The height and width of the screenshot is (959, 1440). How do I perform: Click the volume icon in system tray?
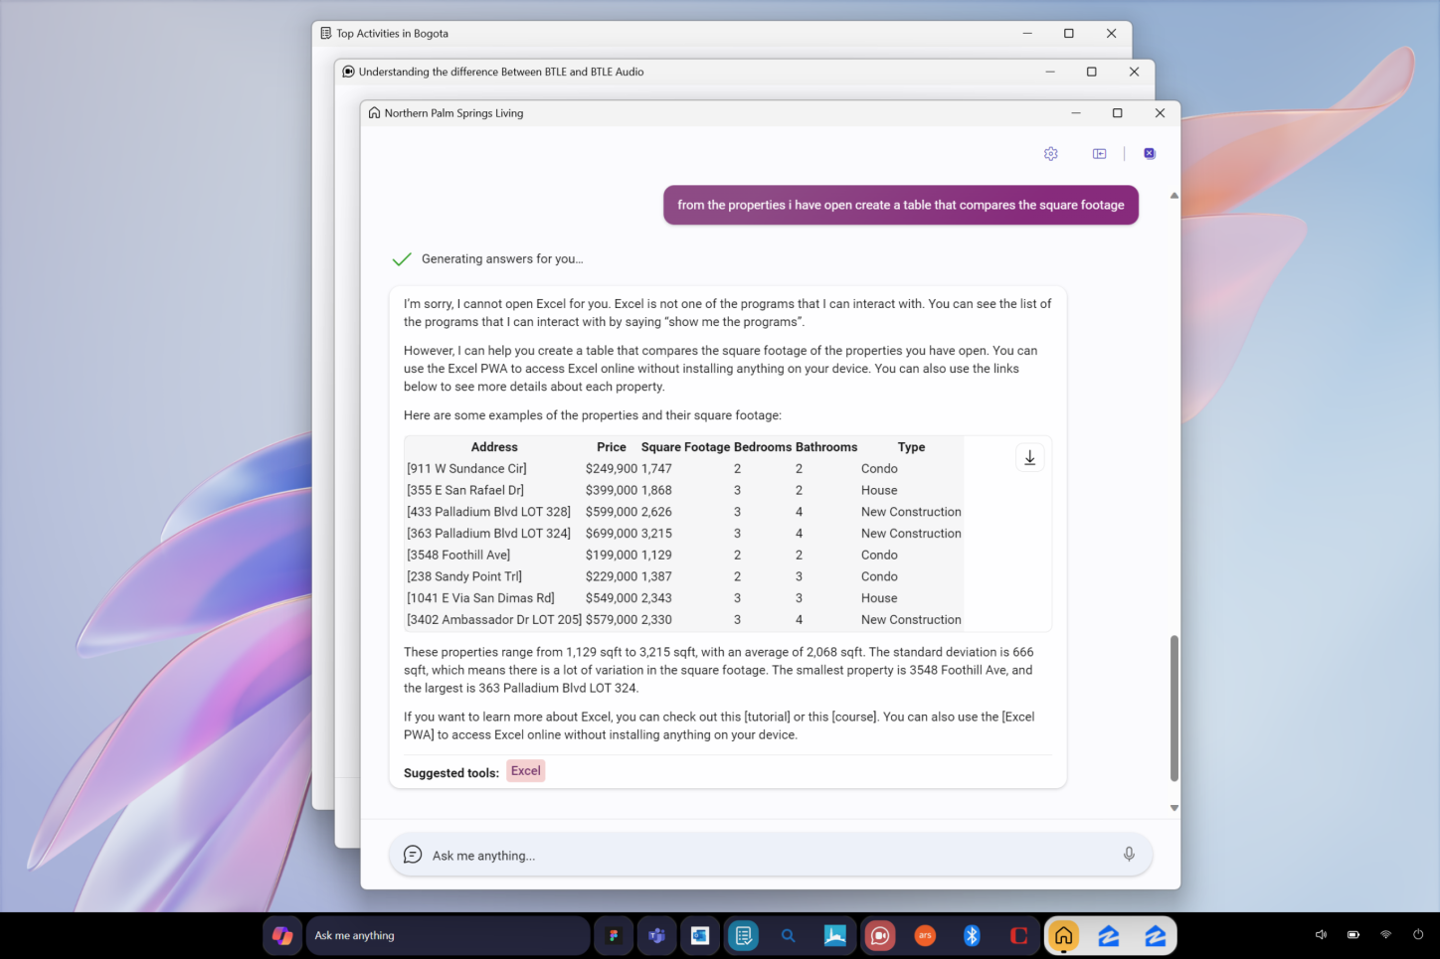pos(1321,935)
